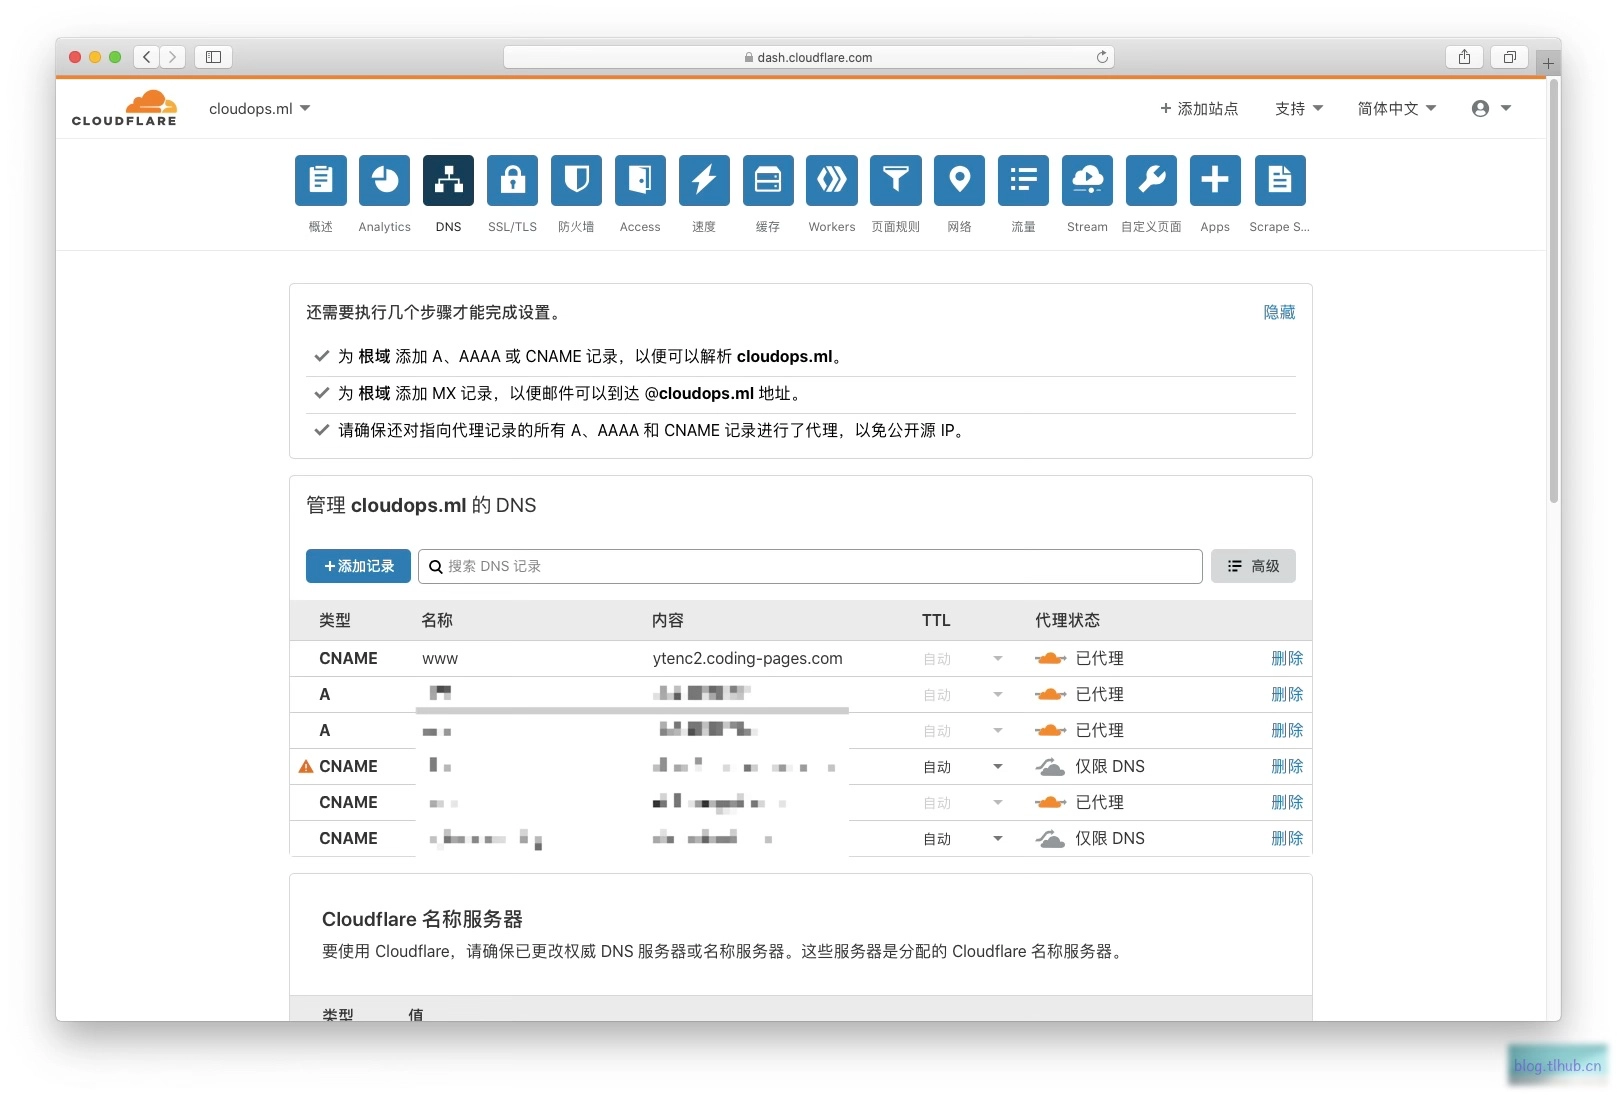Reload the page in the Safari address bar
The image size is (1617, 1095).
pos(1102,57)
